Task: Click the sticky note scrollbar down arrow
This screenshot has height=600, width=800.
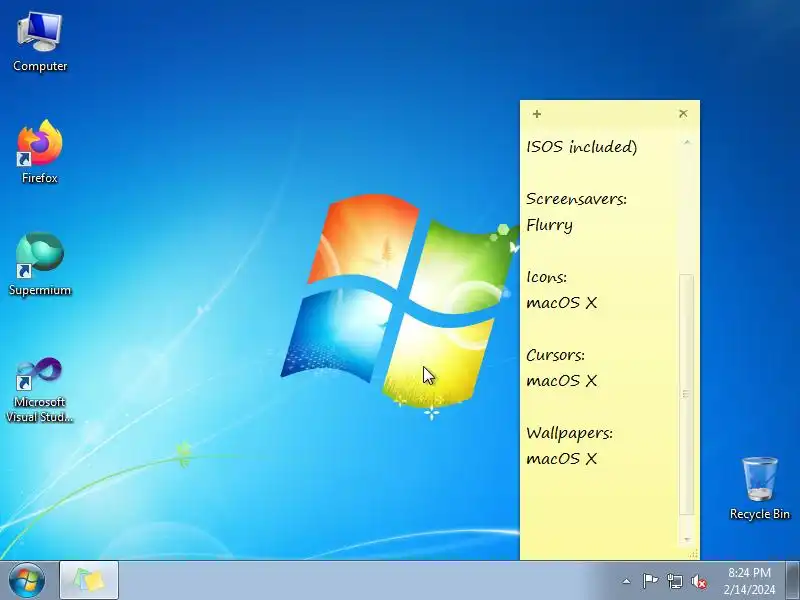Action: [687, 539]
